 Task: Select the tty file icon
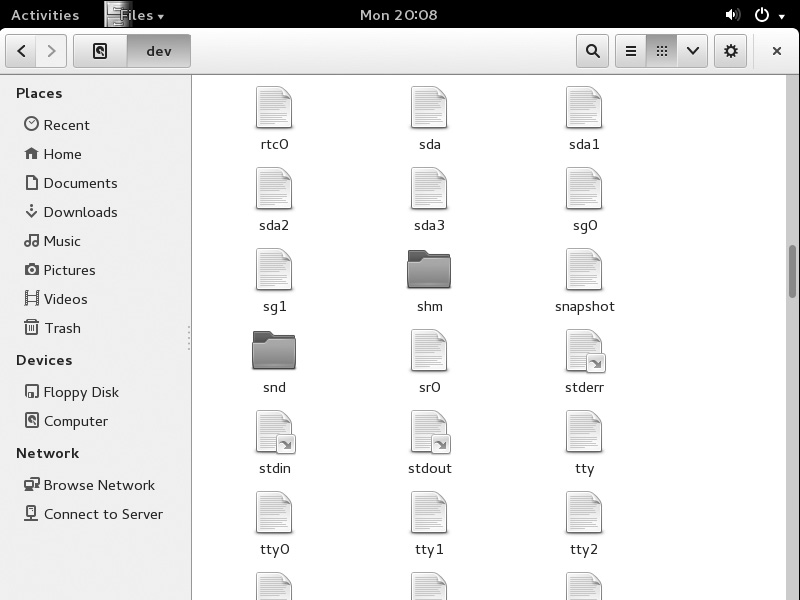584,433
